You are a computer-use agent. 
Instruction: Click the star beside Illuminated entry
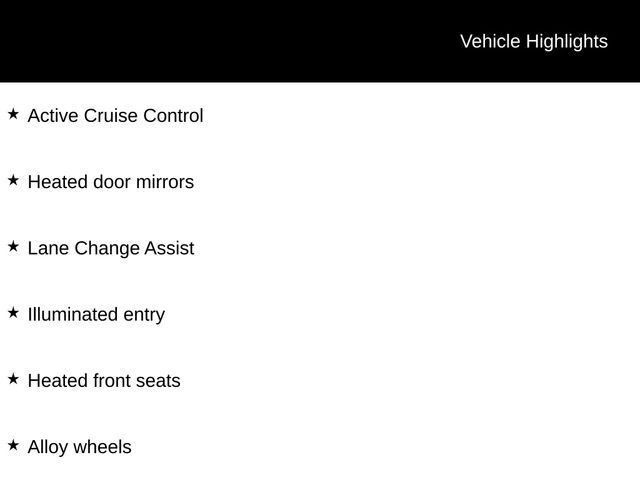13,312
